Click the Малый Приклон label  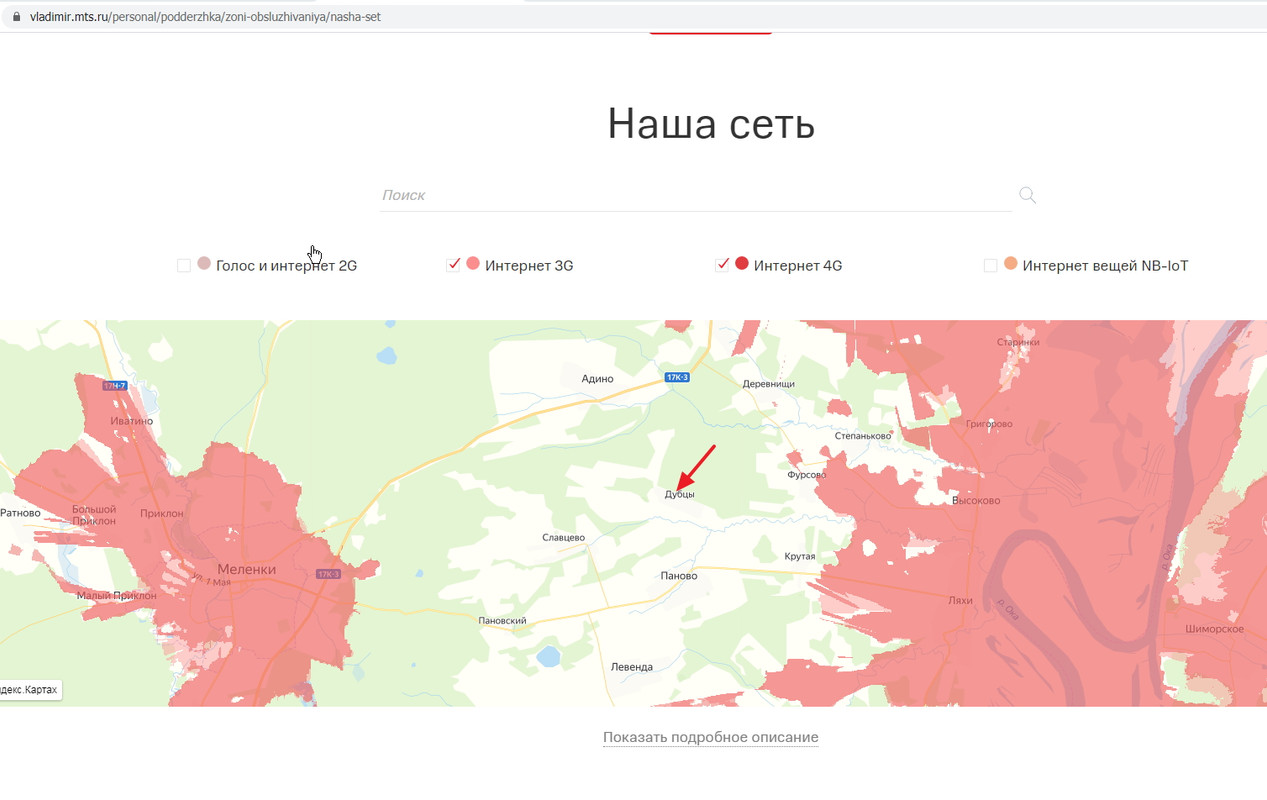(117, 596)
